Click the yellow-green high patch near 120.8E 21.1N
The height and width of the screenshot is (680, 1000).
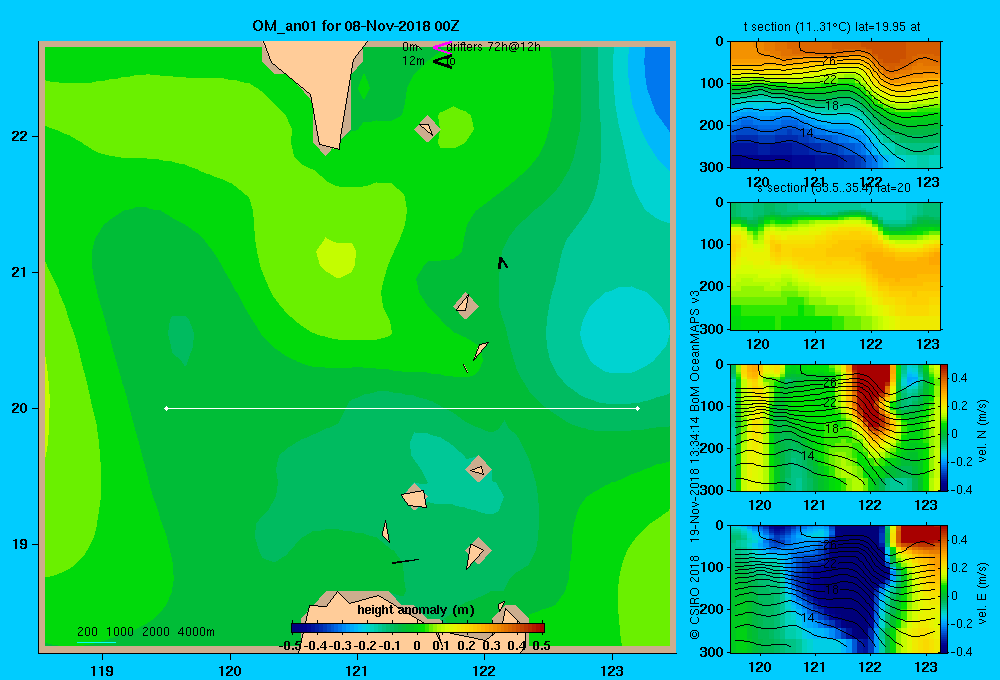point(336,257)
